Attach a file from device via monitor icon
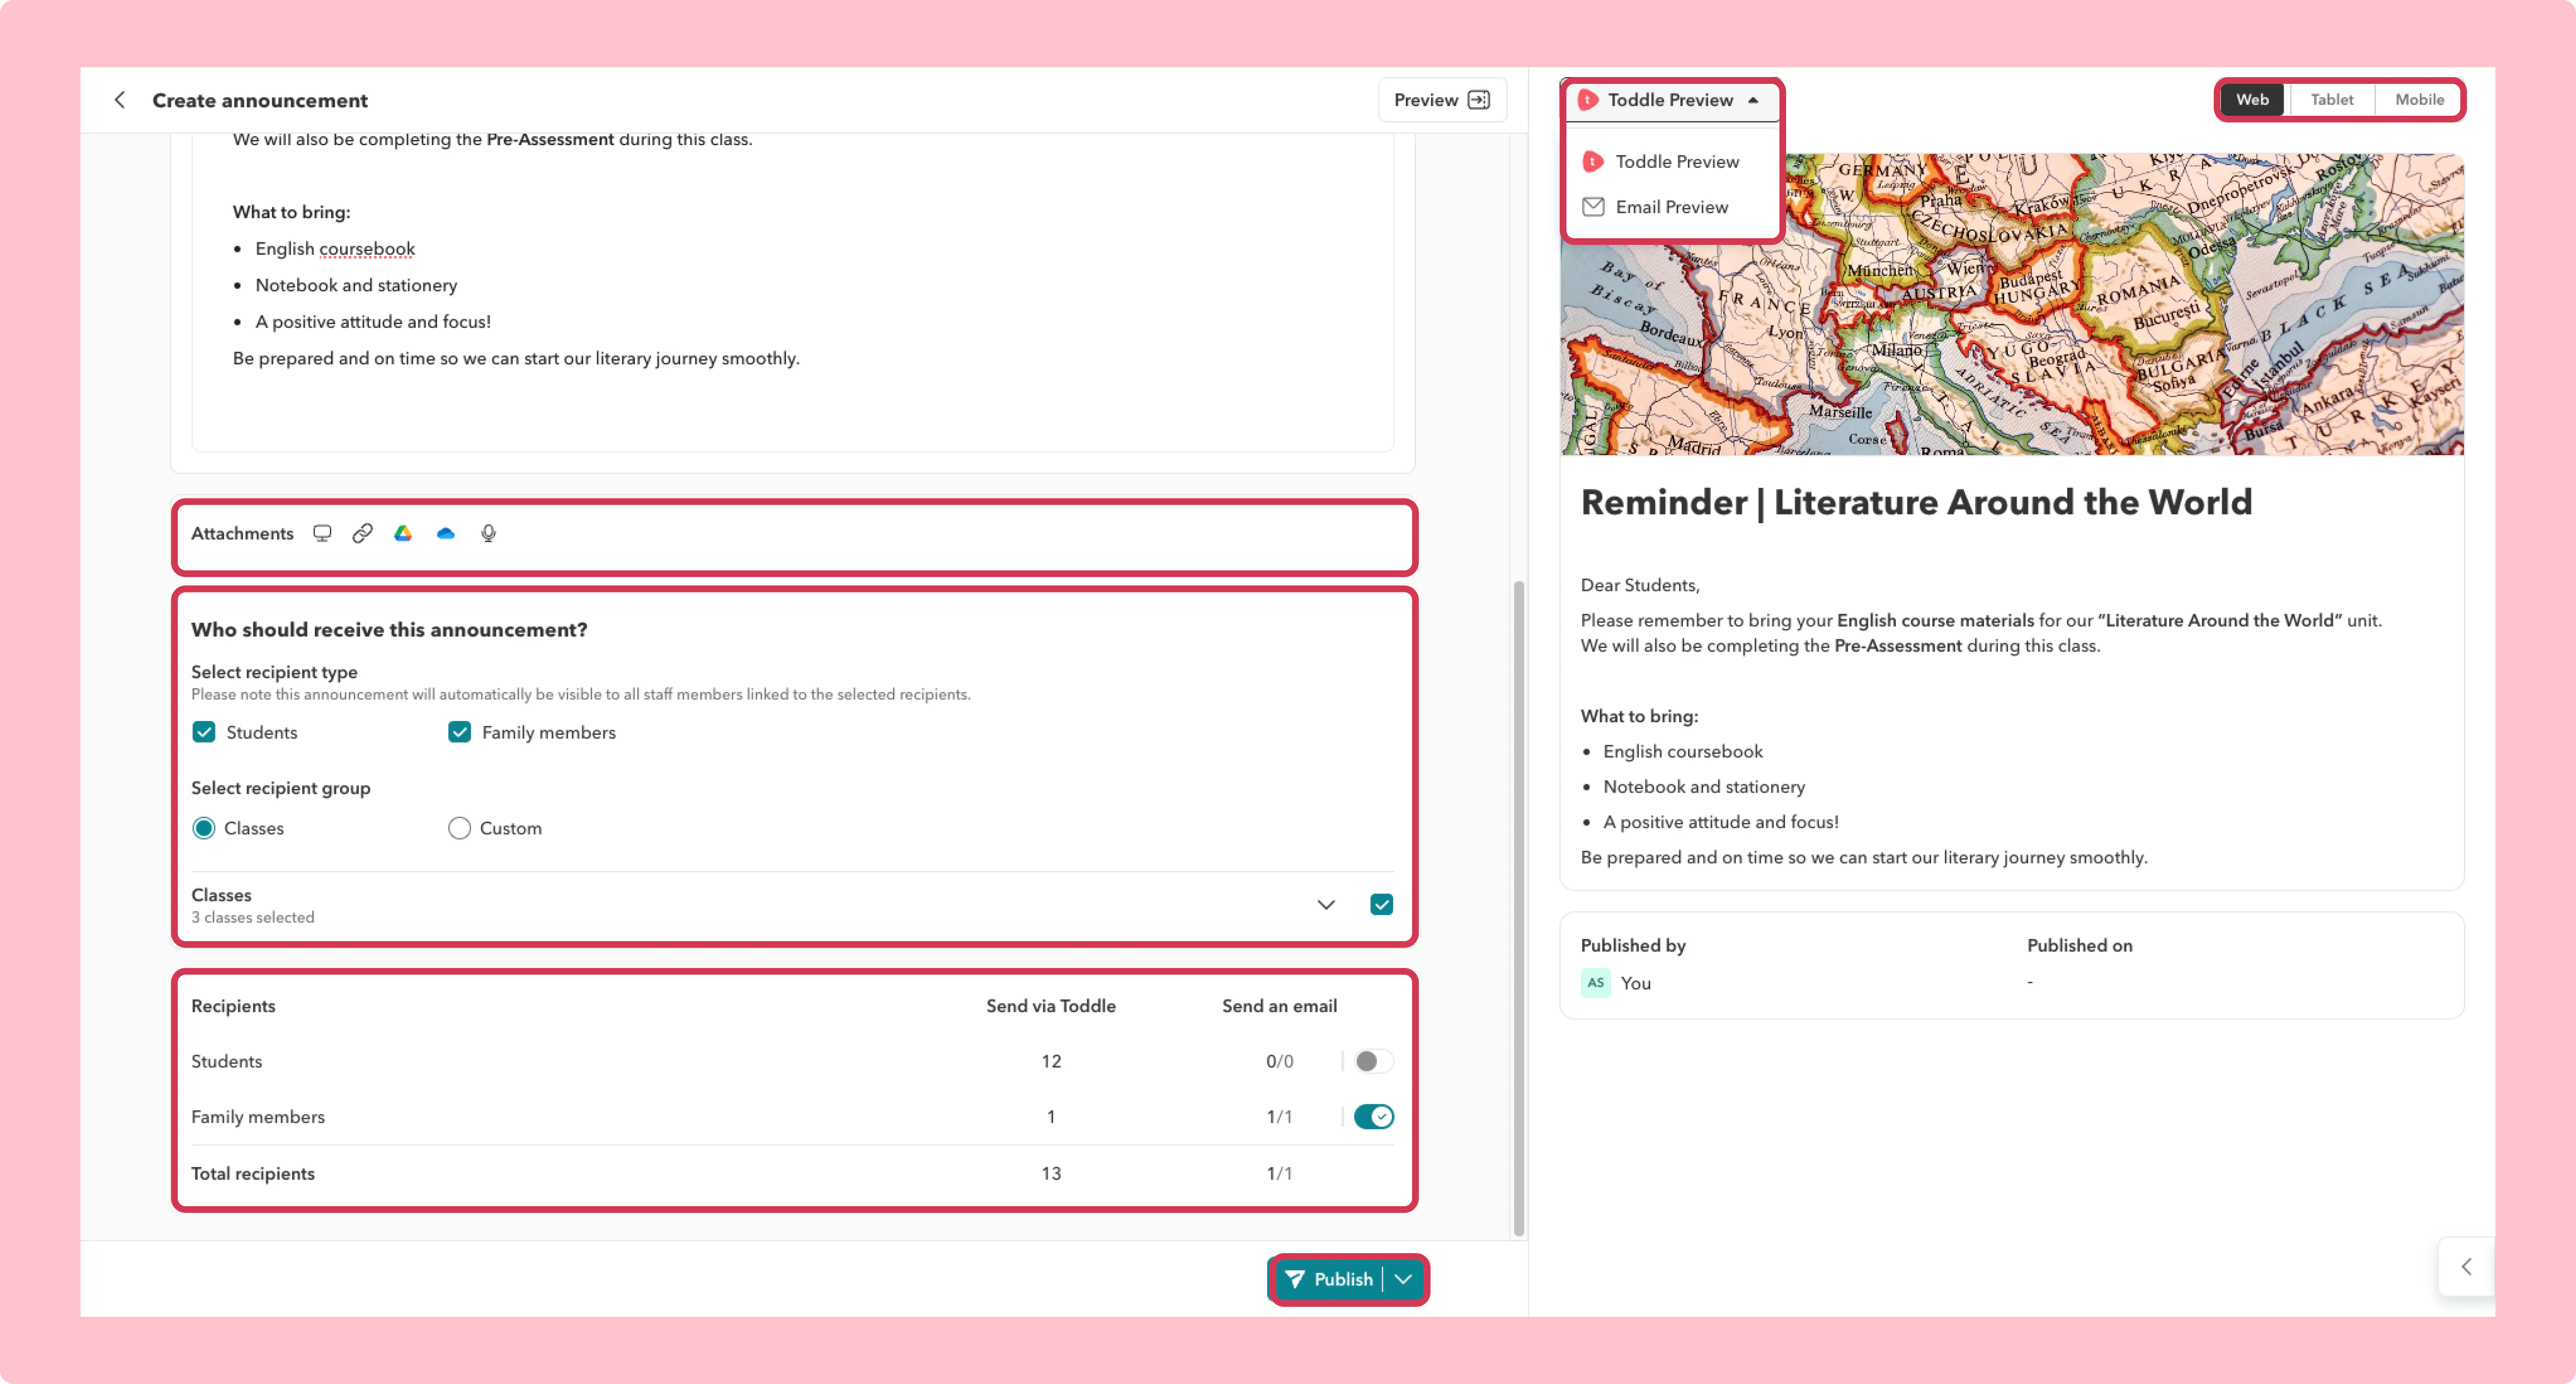 [x=322, y=534]
